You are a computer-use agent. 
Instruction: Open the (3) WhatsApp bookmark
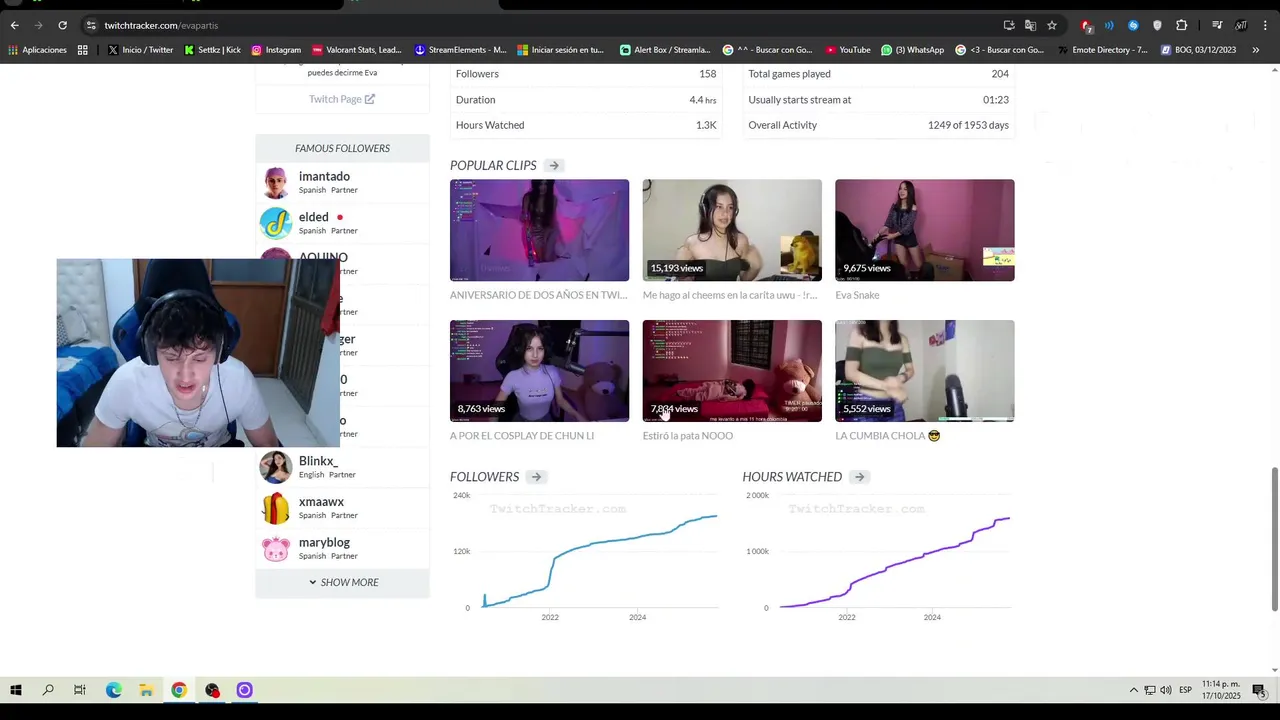click(912, 50)
